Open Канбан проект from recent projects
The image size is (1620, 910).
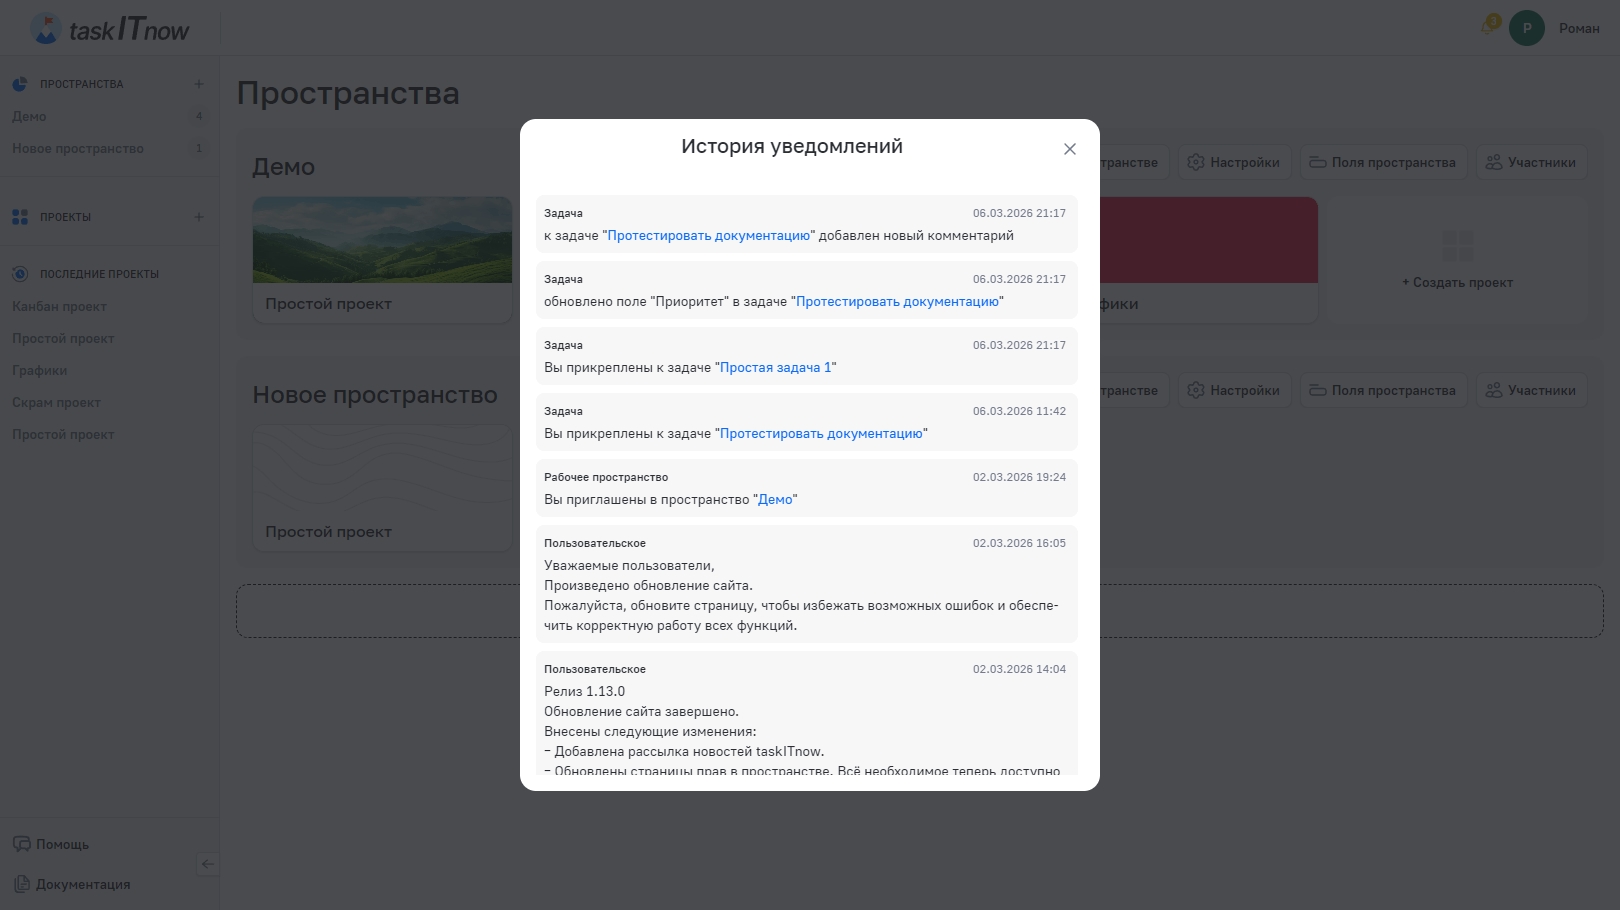(59, 306)
